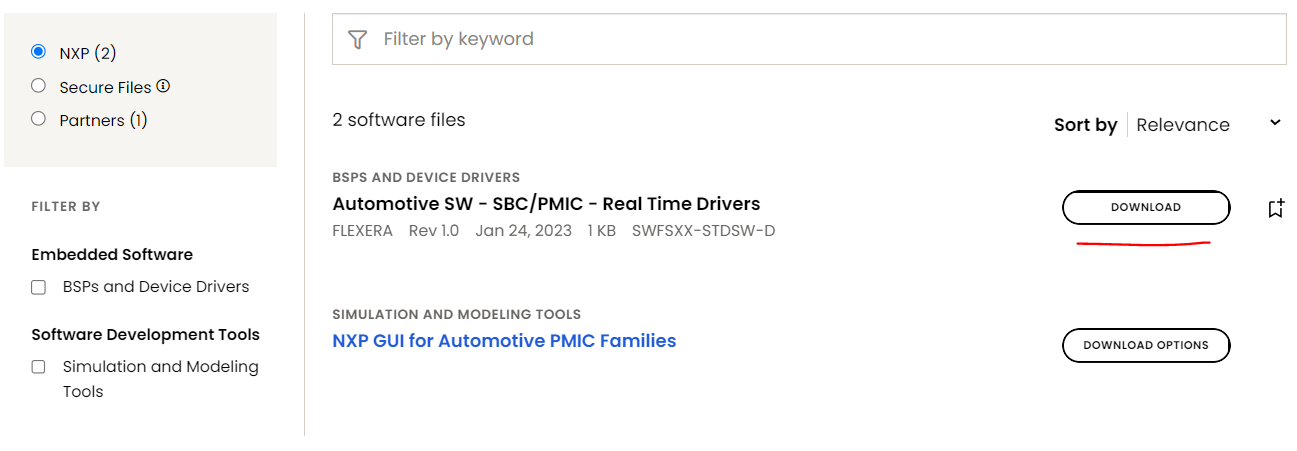Click the Automotive SW - SBC/PMIC title

tap(546, 204)
